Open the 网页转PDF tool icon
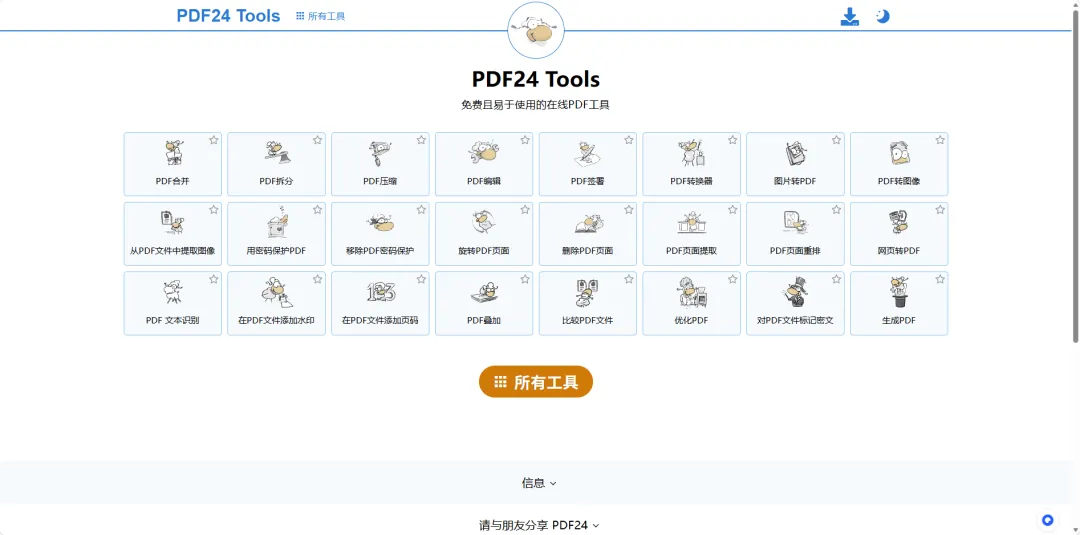 899,222
